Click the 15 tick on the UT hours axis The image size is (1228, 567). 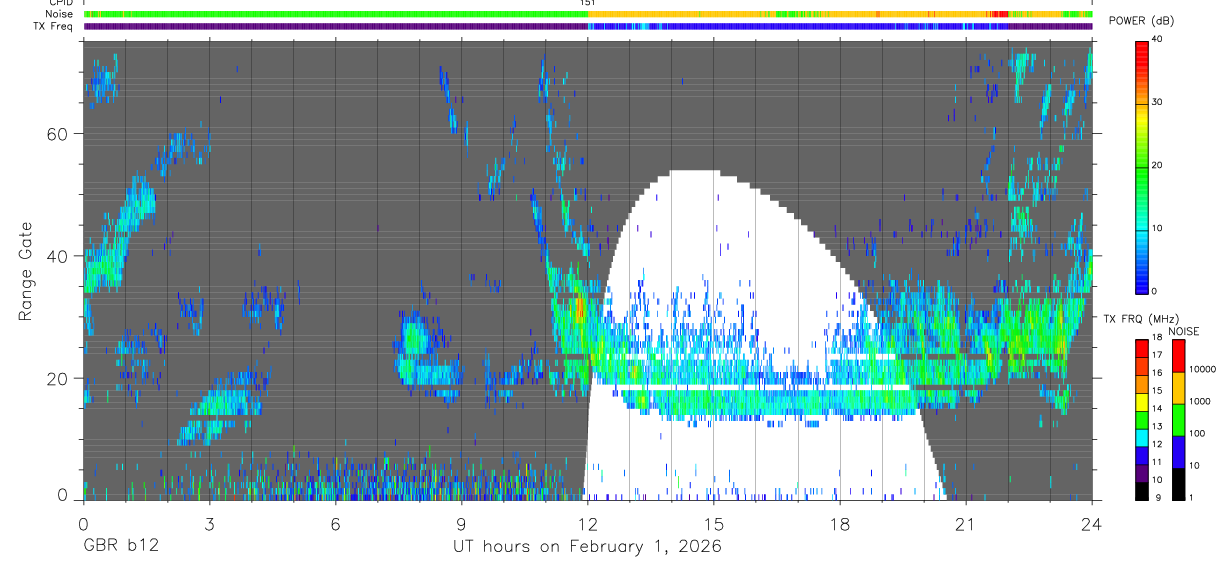pyautogui.click(x=713, y=523)
